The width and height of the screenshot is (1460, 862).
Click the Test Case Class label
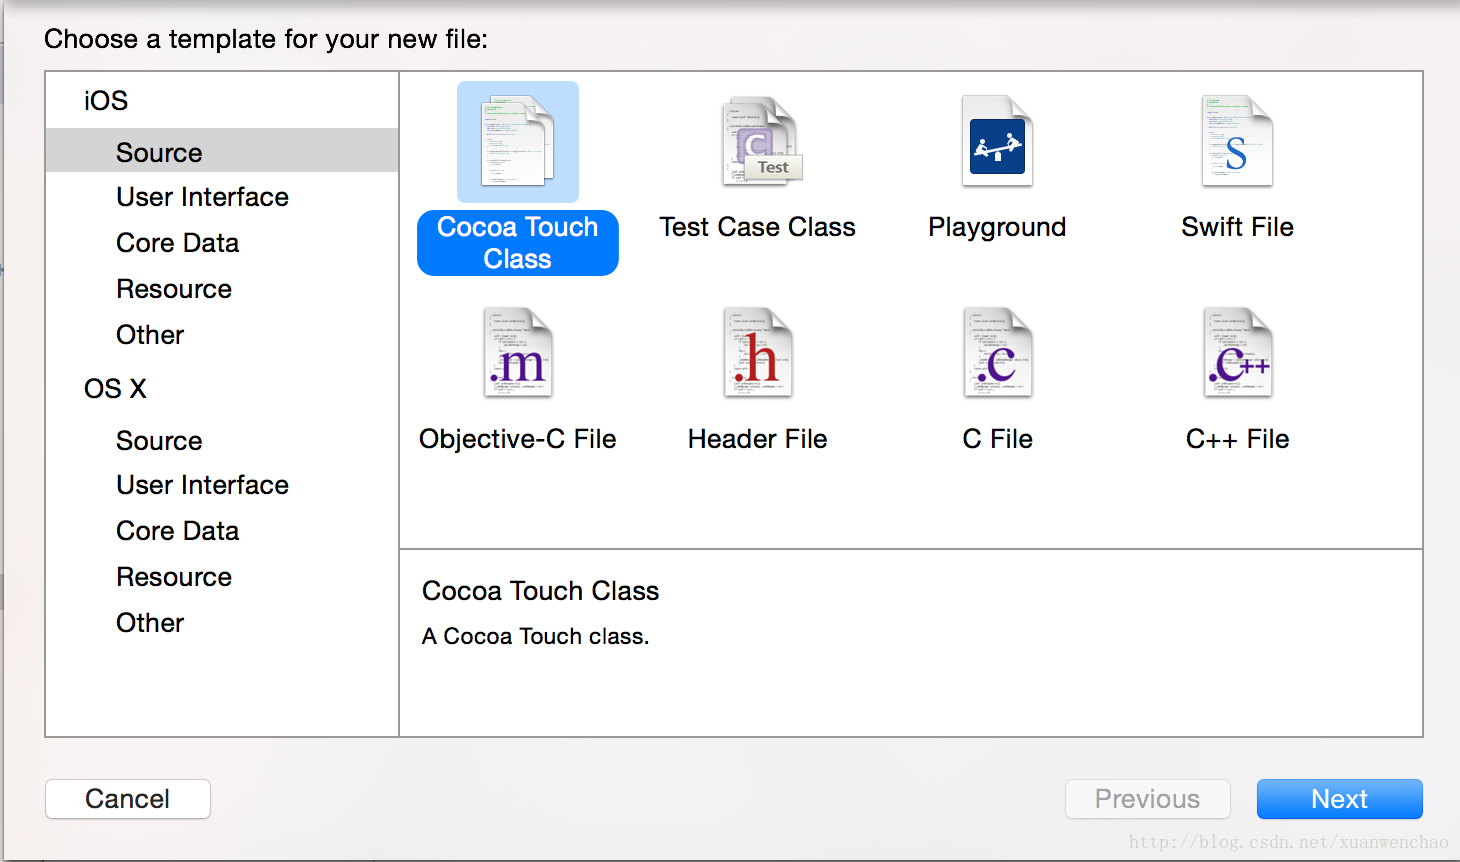pyautogui.click(x=758, y=227)
